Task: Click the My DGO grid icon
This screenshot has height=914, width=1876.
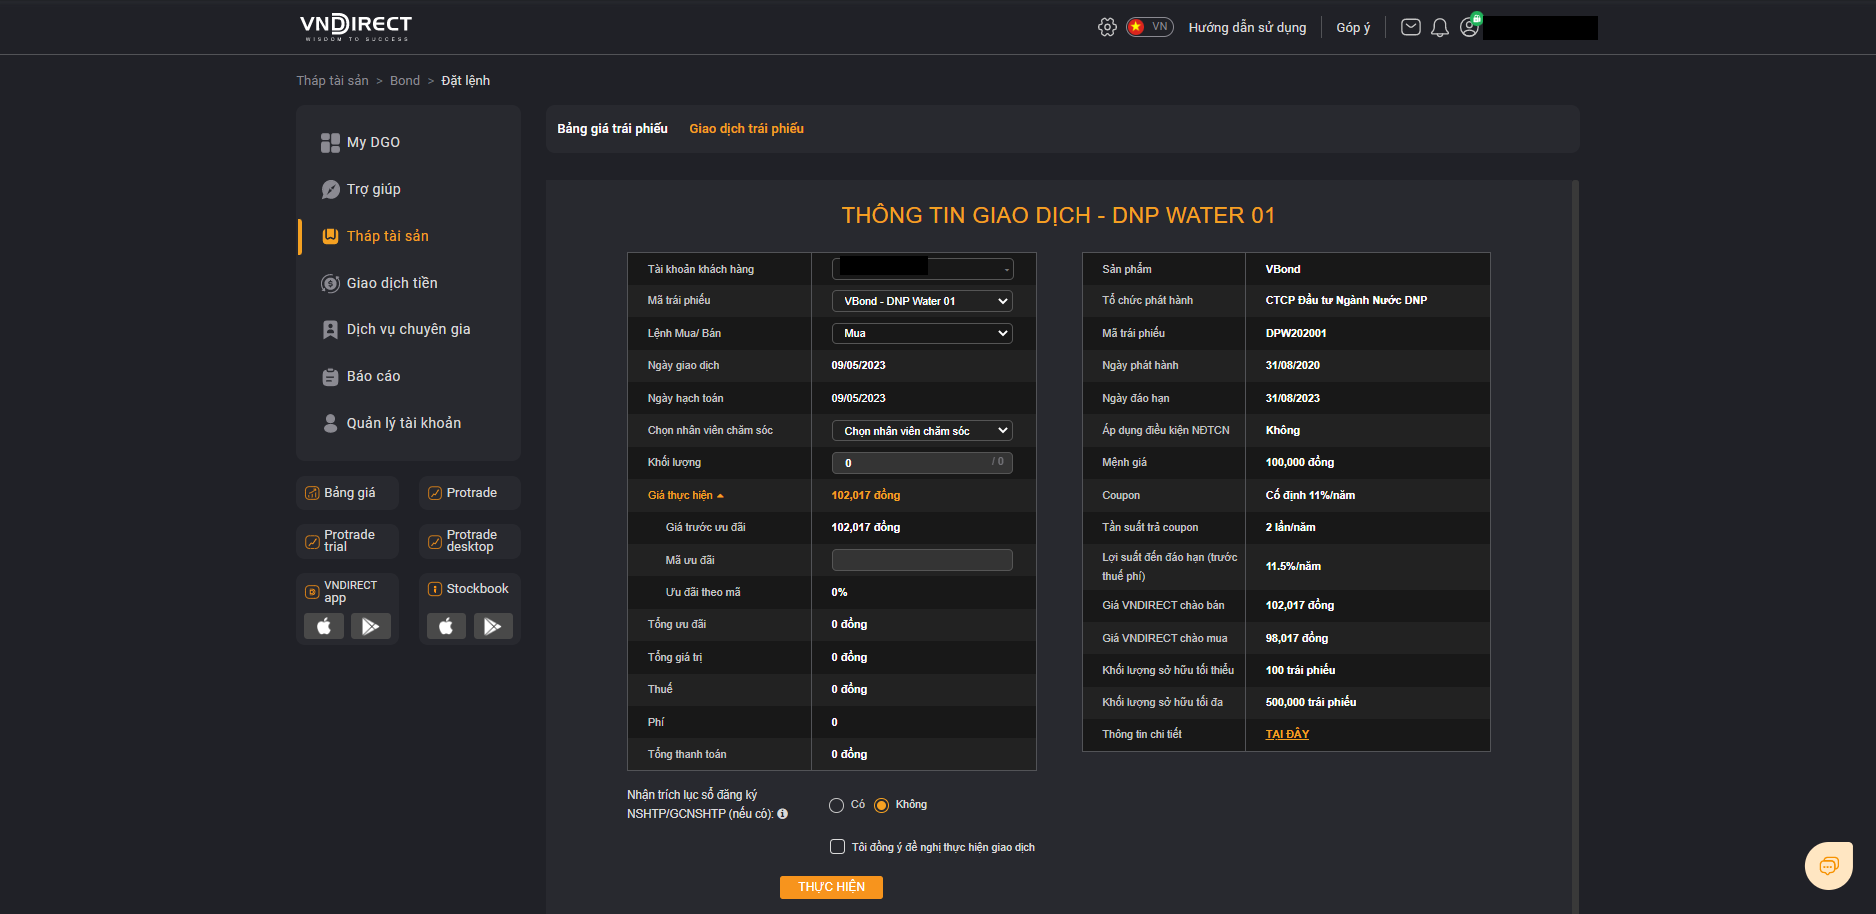Action: tap(330, 143)
